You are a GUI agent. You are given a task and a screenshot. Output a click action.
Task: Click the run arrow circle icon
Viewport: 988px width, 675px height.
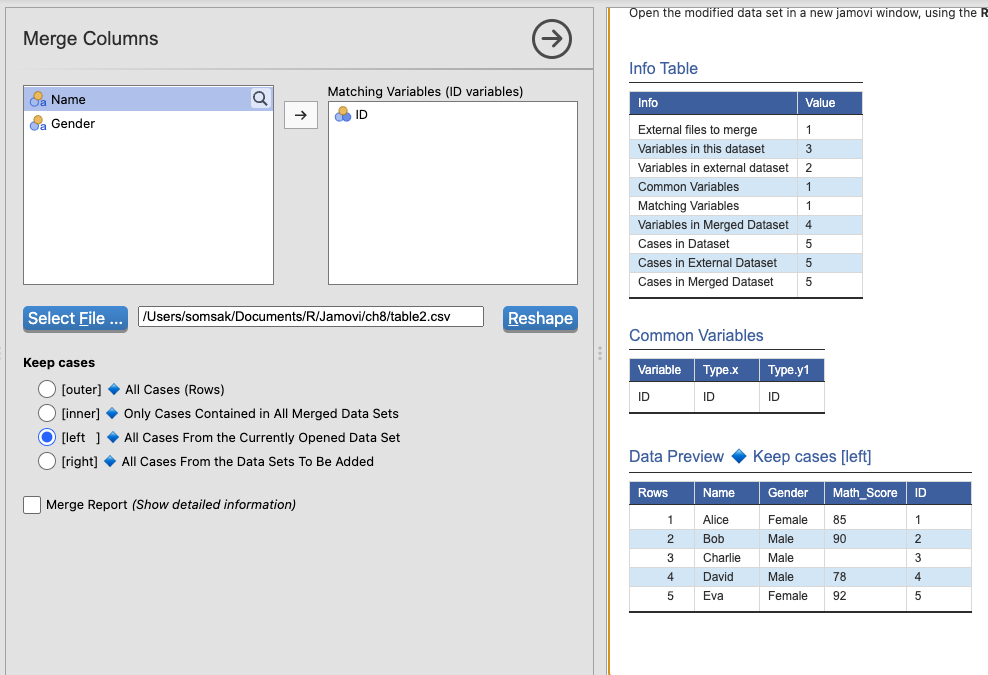[552, 39]
